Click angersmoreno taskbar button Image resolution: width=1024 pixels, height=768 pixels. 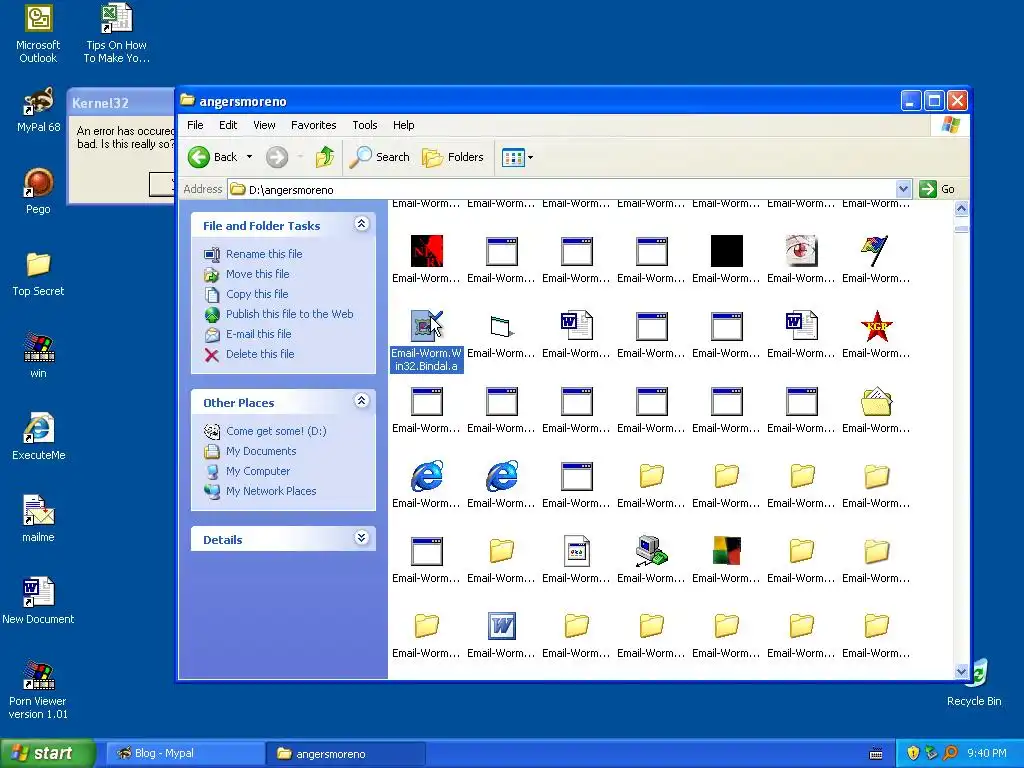346,753
